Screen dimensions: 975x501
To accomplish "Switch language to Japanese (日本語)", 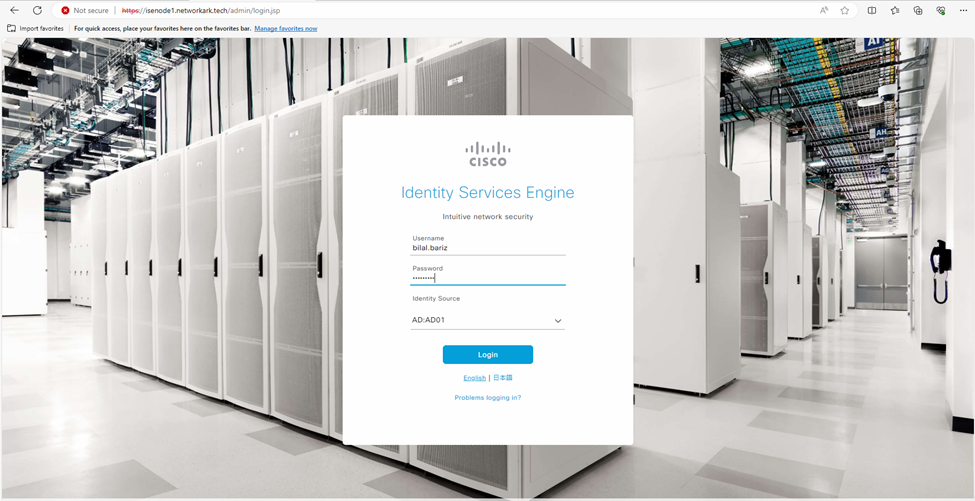I will click(503, 378).
